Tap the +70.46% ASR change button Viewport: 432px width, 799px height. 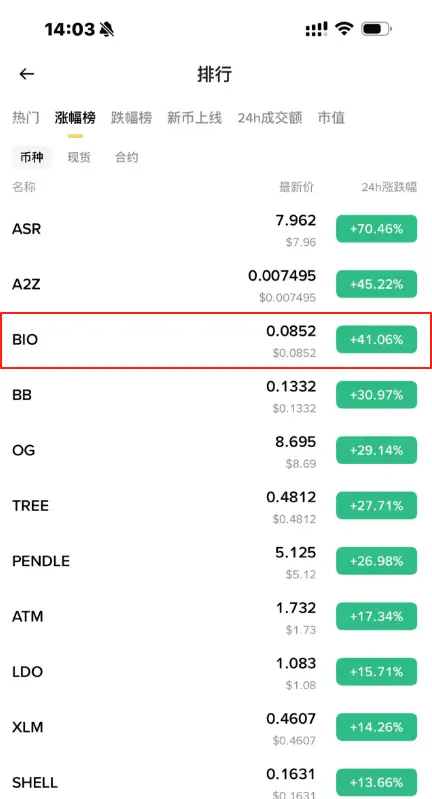coord(376,229)
